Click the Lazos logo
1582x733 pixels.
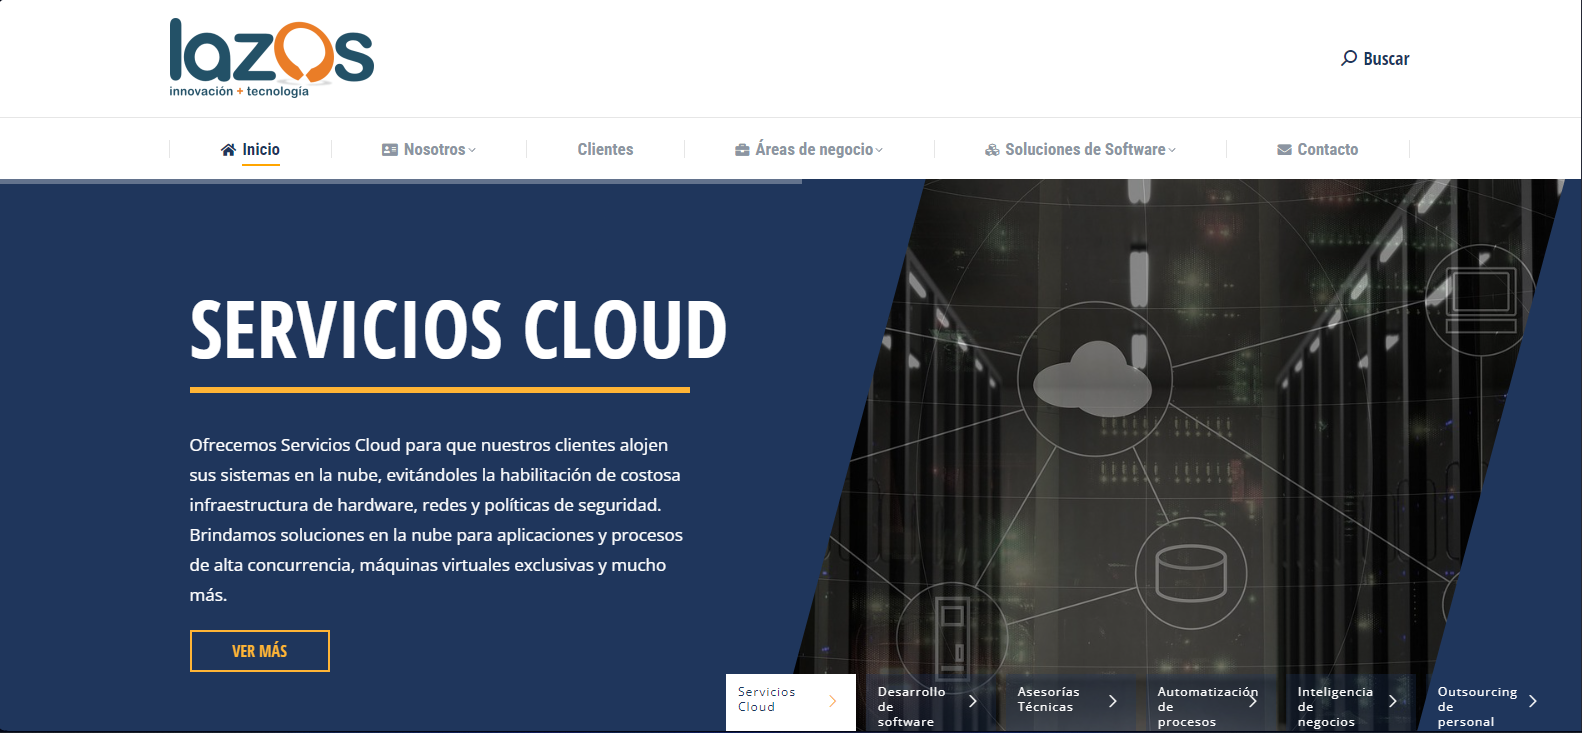coord(271,57)
